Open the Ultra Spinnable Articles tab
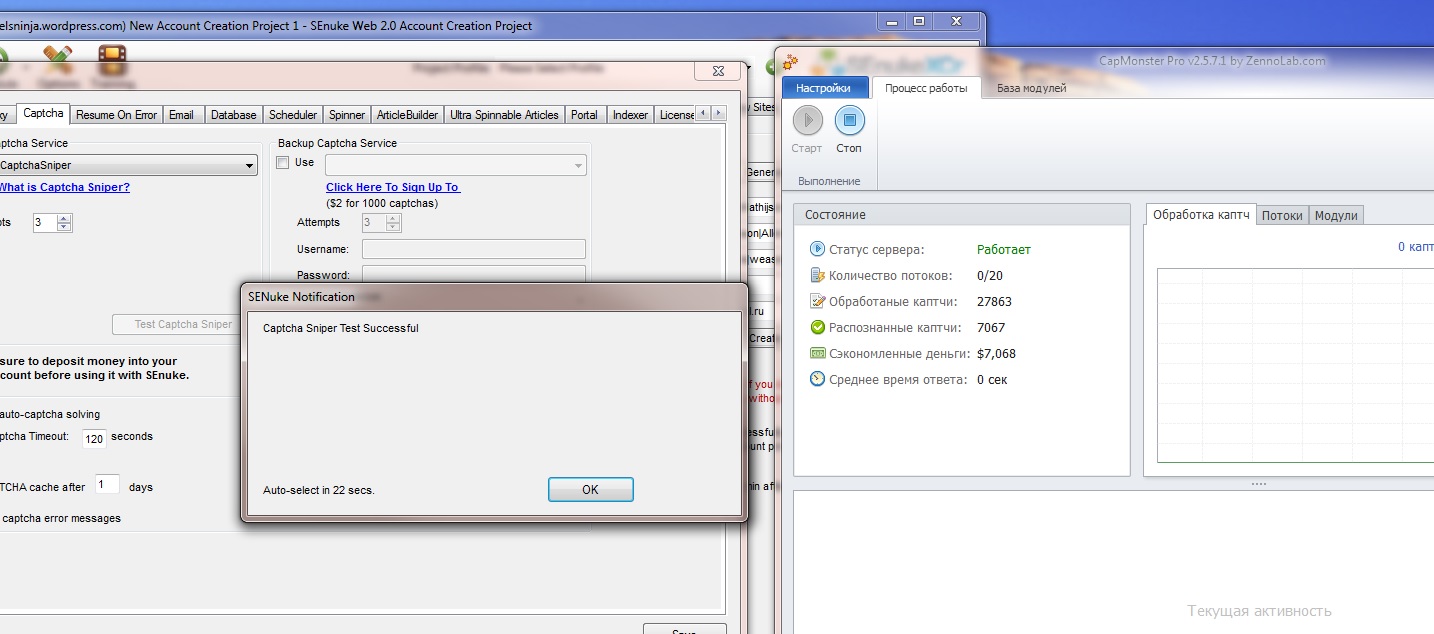Viewport: 1434px width, 634px height. (504, 115)
